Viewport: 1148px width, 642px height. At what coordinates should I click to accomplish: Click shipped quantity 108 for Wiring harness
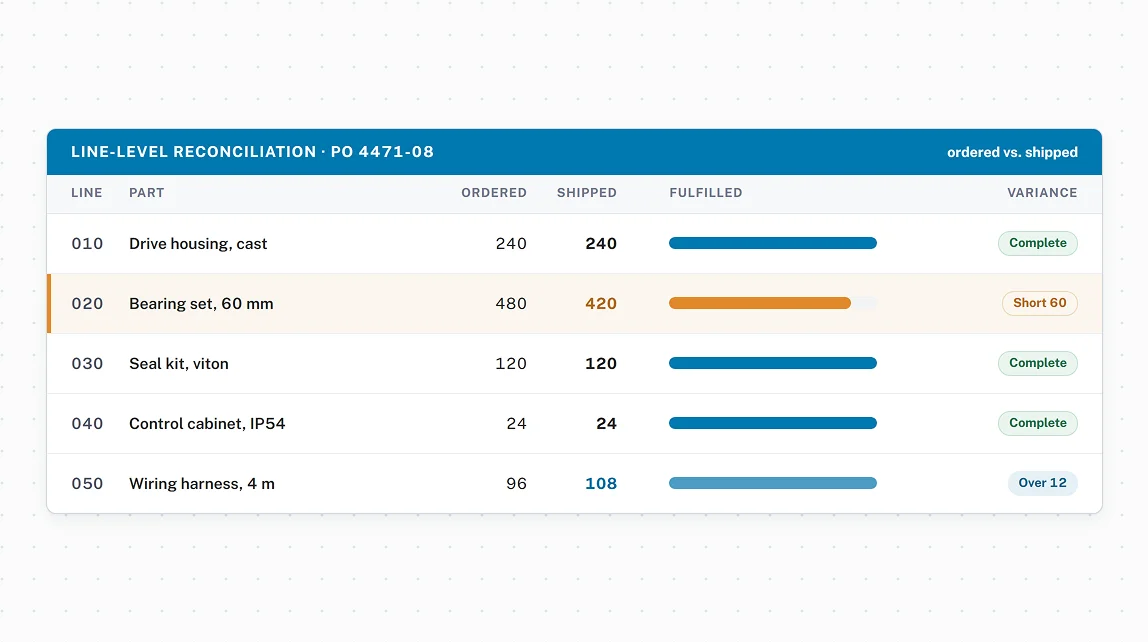[600, 484]
